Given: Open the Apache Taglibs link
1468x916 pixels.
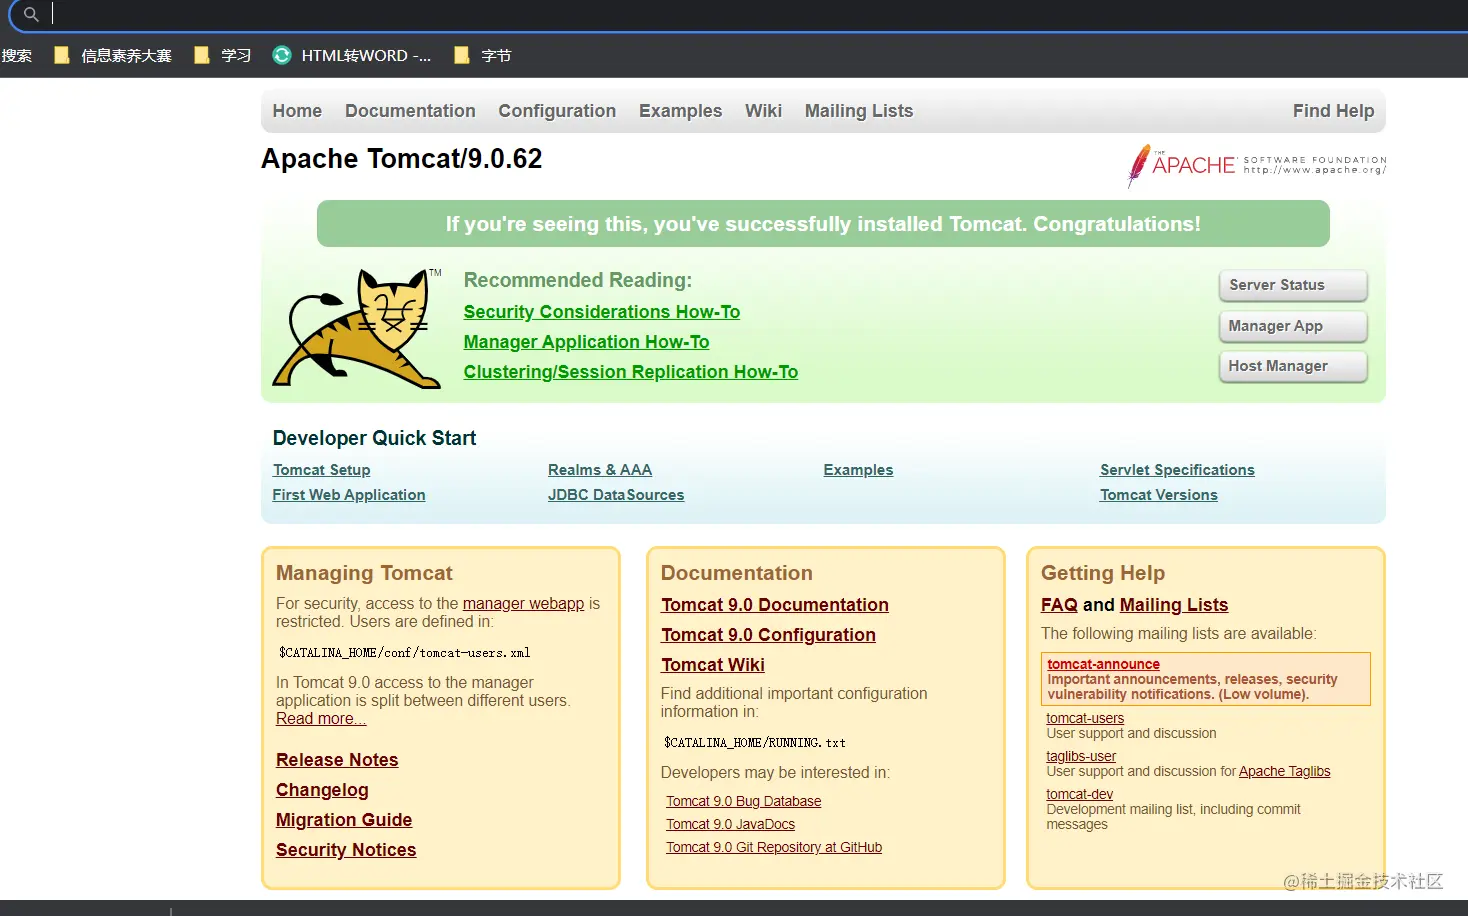Looking at the screenshot, I should [1285, 771].
